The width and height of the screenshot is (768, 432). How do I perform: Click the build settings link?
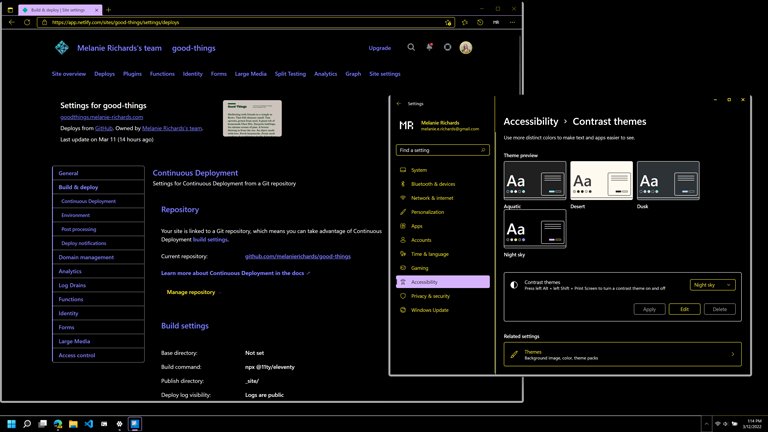(210, 240)
